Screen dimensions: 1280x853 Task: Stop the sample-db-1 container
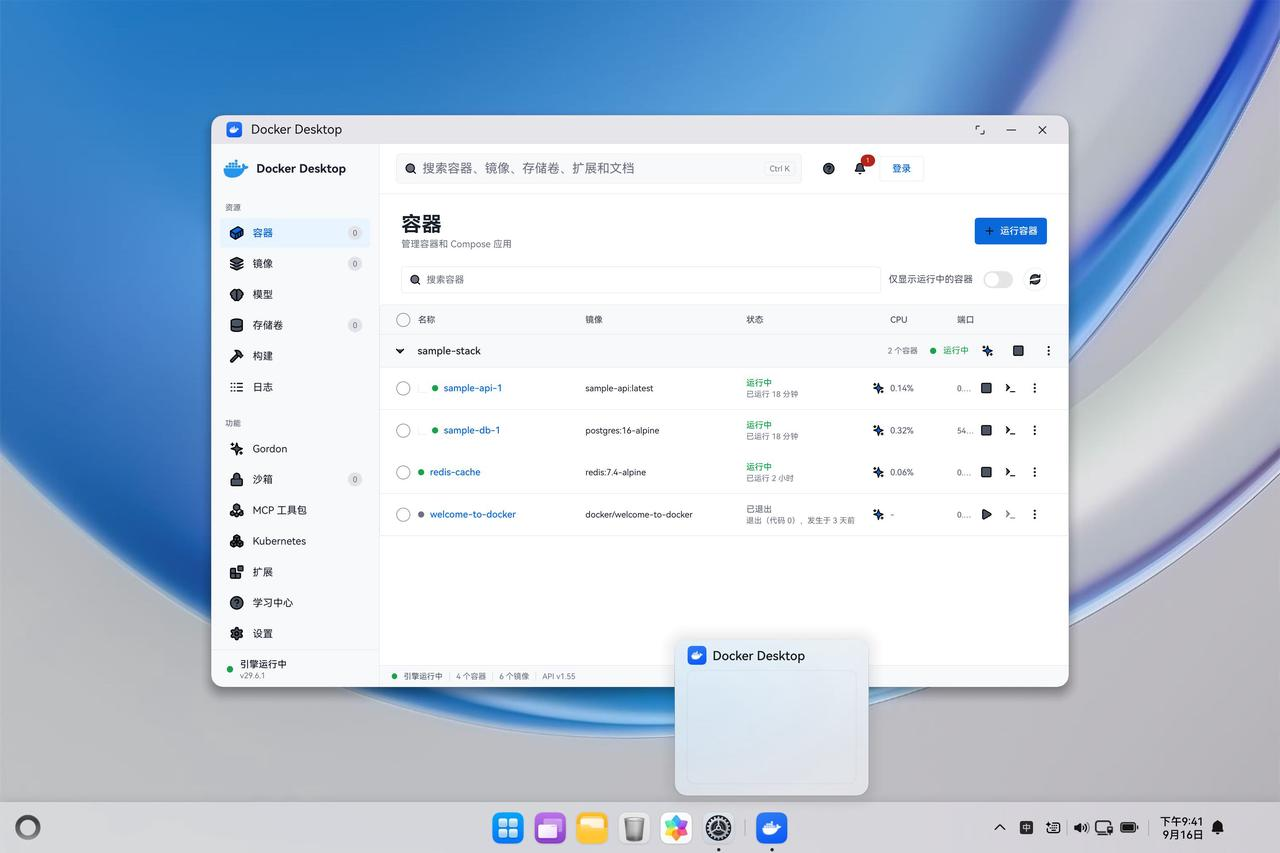(986, 430)
